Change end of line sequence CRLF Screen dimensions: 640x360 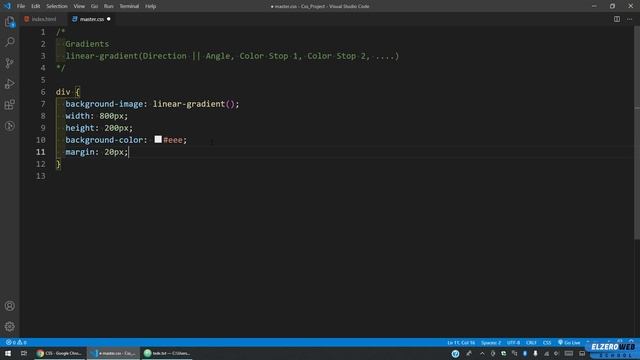[x=531, y=342]
